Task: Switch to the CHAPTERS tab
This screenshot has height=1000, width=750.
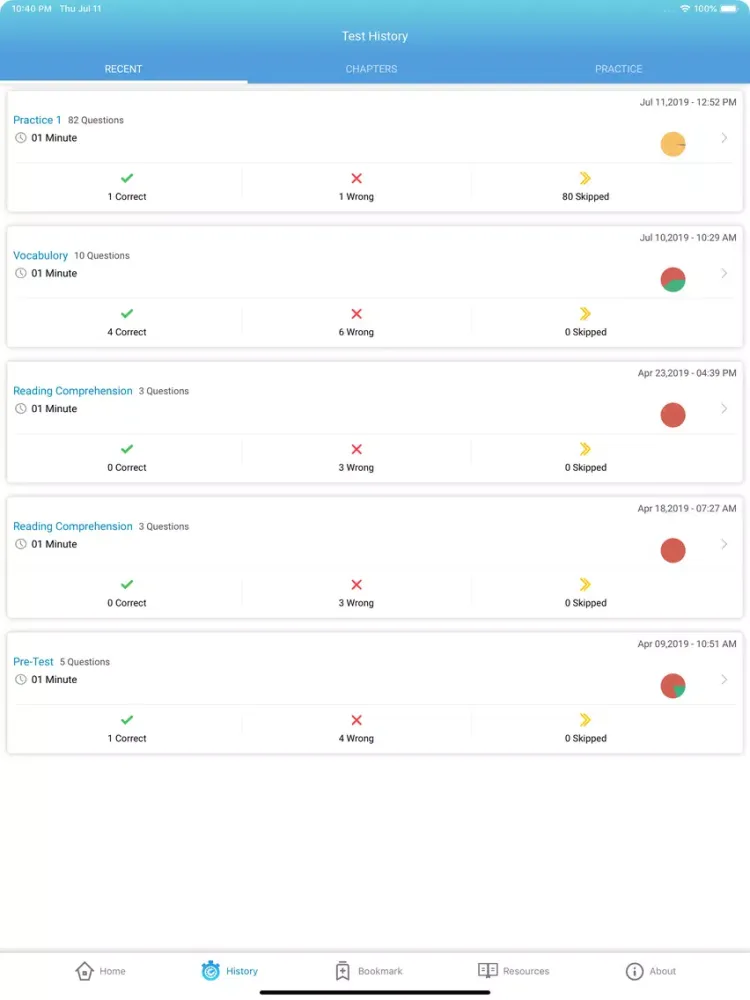Action: pyautogui.click(x=371, y=69)
